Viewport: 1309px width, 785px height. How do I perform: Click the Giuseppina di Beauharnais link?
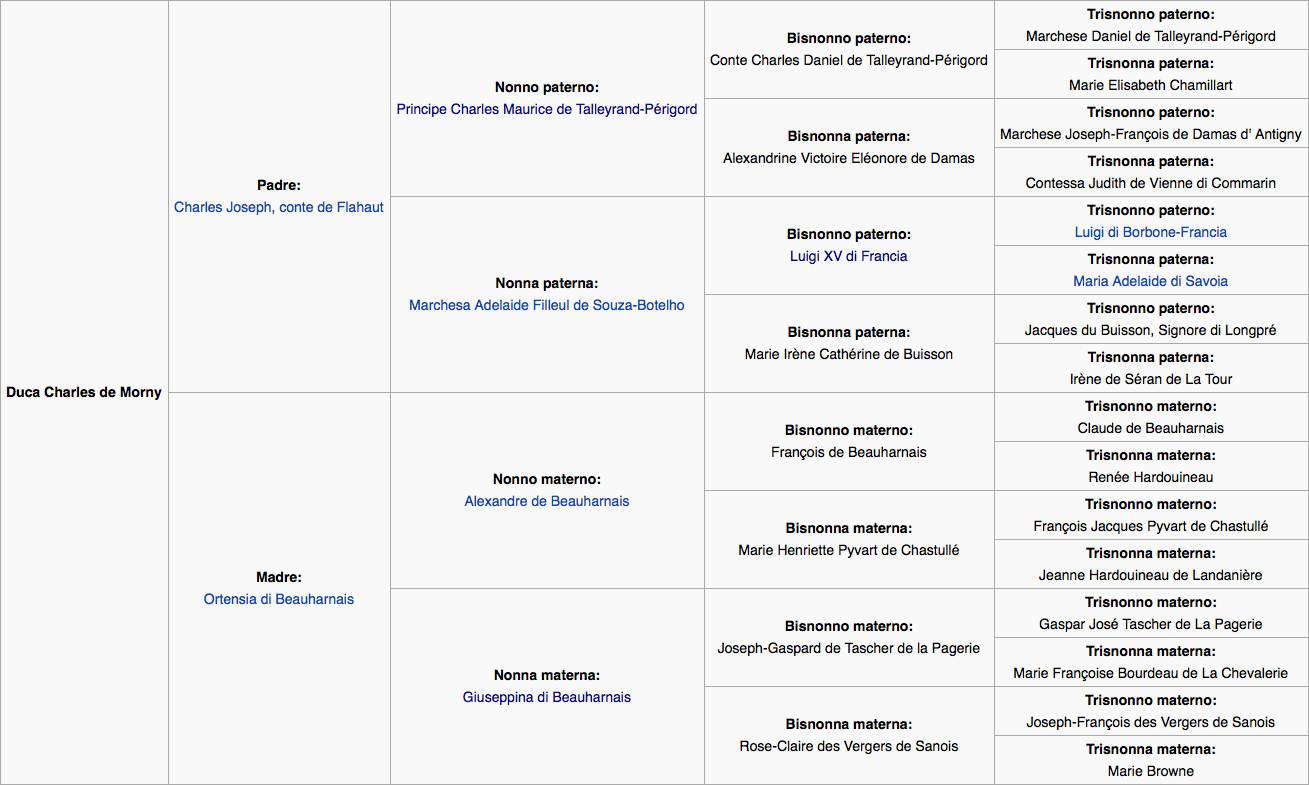click(x=546, y=697)
